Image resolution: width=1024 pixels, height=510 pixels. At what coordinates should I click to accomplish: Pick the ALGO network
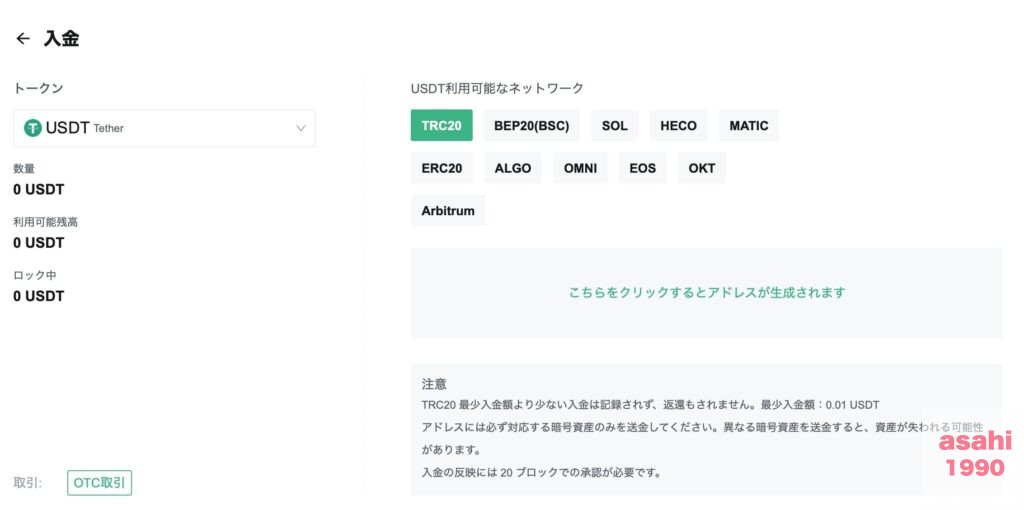tap(513, 168)
